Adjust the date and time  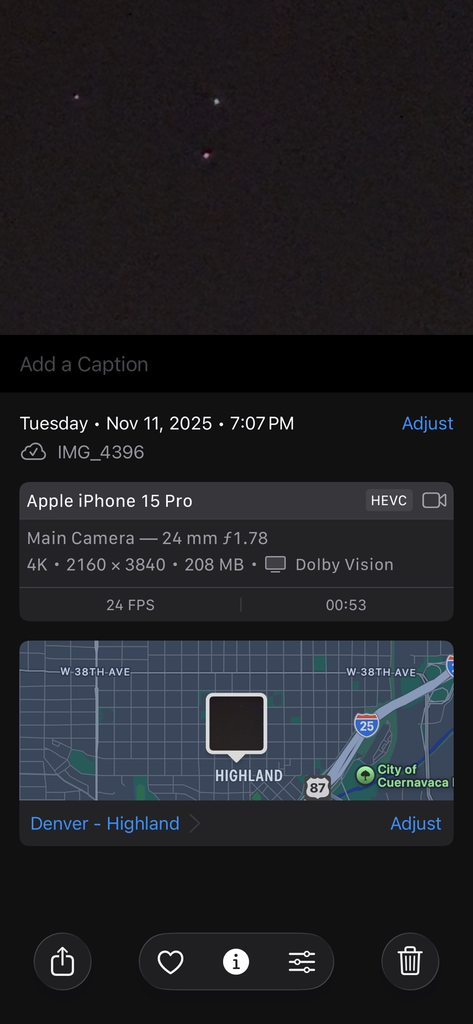tap(427, 423)
